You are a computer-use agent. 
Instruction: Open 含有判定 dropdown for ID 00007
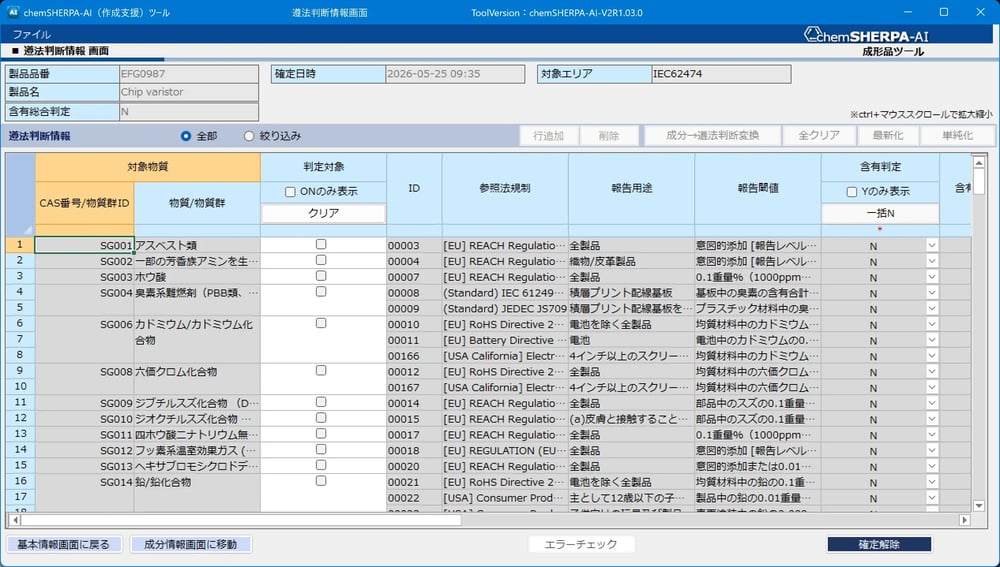[x=932, y=277]
